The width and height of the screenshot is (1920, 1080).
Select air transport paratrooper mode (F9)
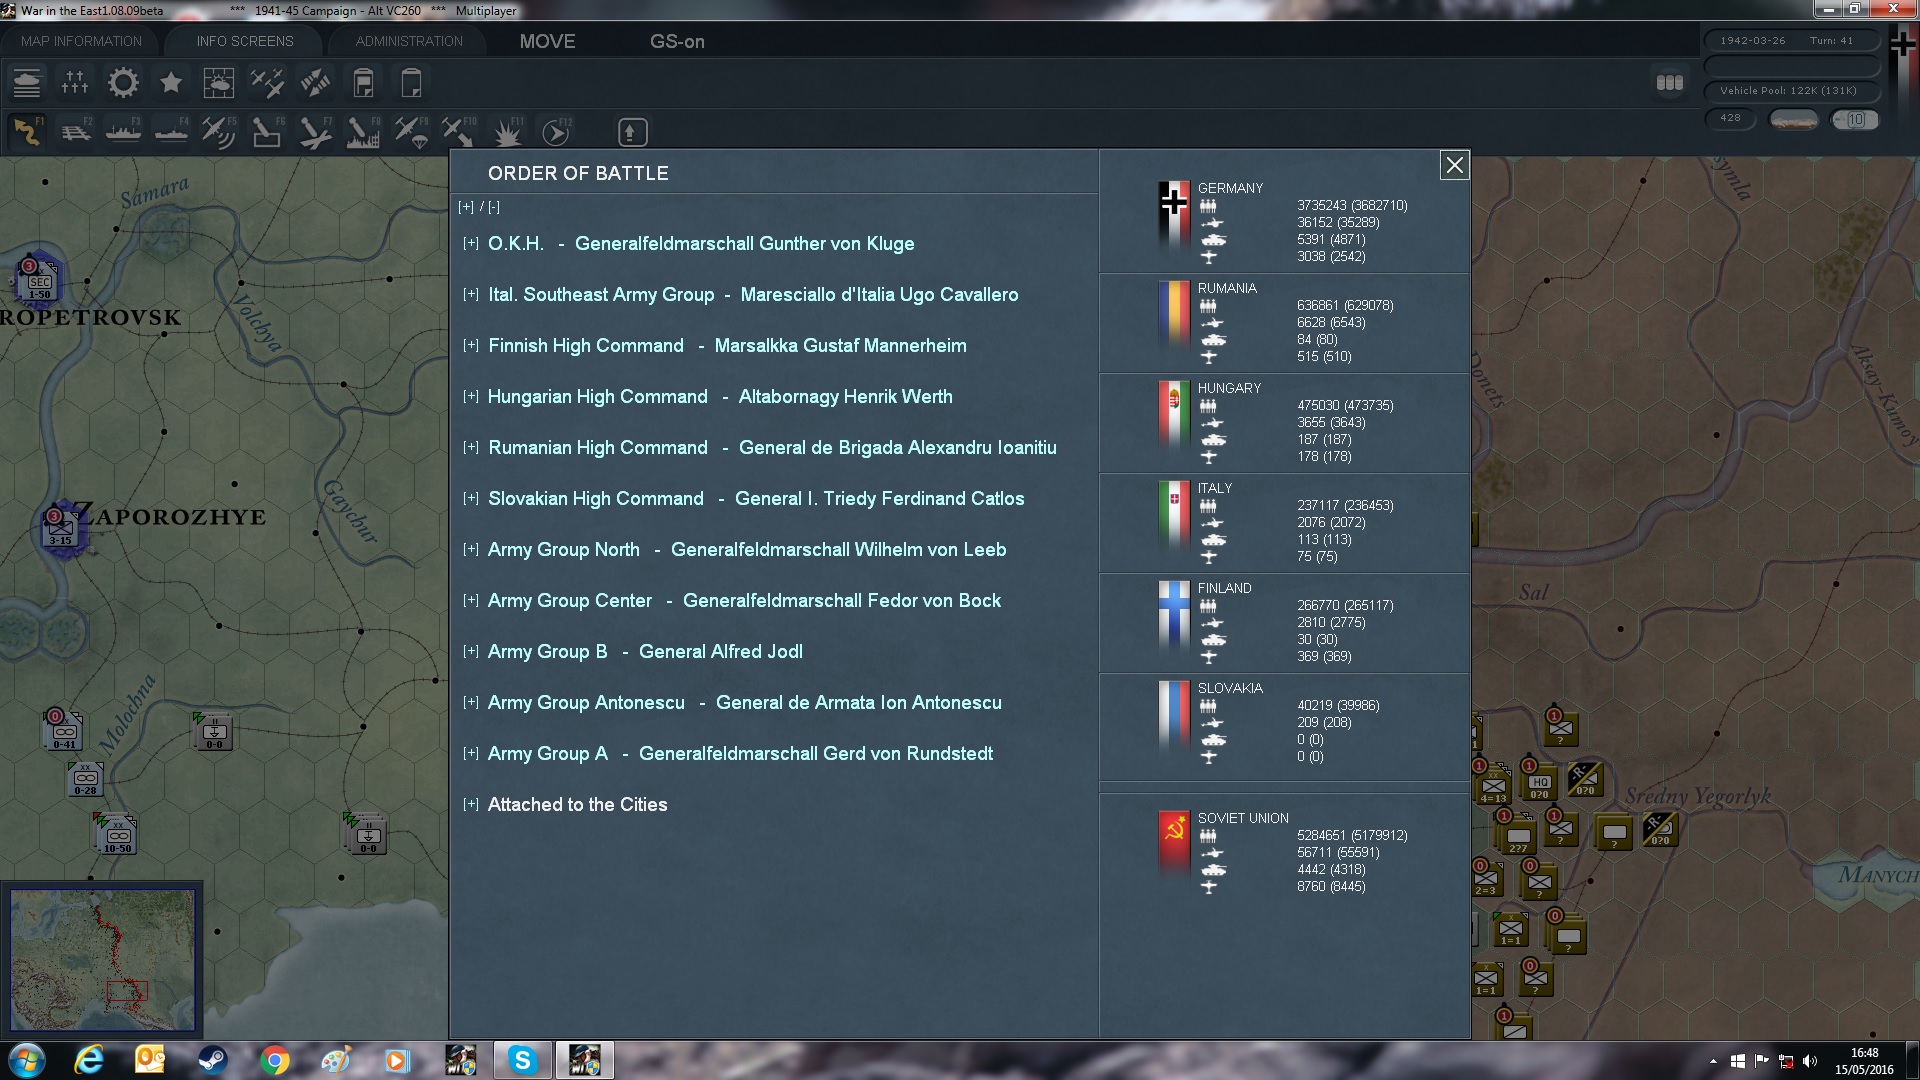pos(411,132)
